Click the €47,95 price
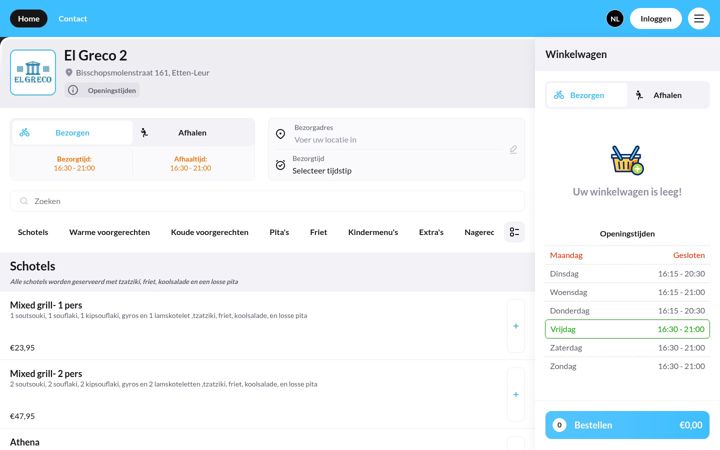Viewport: 720px width, 450px height. (22, 416)
